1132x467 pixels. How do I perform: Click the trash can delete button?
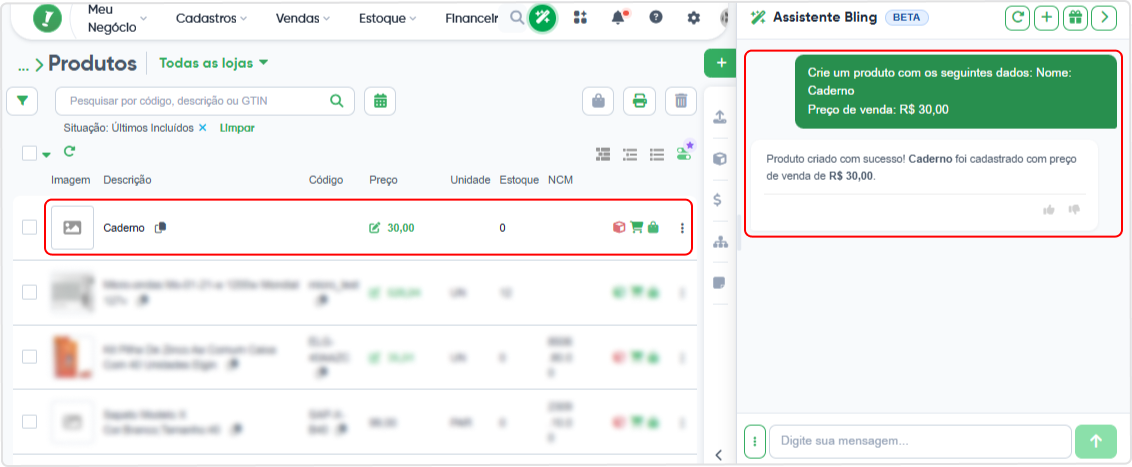681,101
